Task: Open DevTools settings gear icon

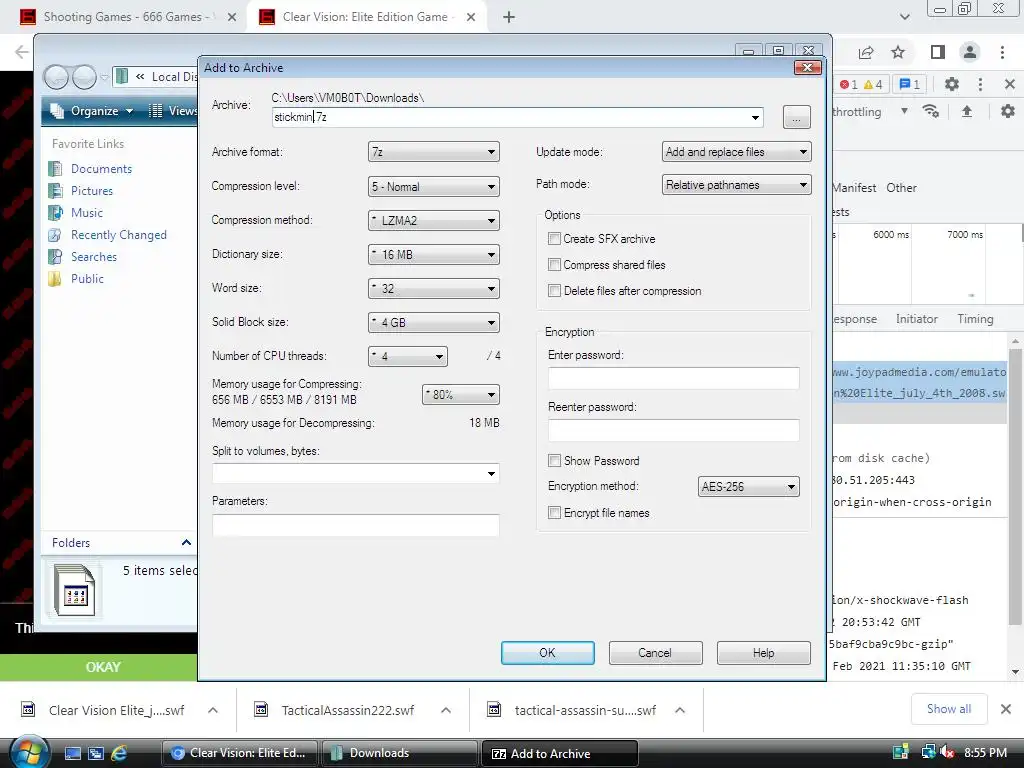Action: click(x=952, y=84)
